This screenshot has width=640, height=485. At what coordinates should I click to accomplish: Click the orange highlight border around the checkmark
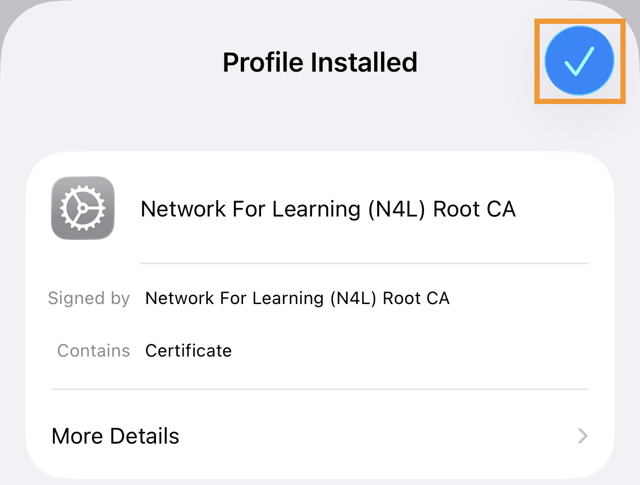(538, 61)
